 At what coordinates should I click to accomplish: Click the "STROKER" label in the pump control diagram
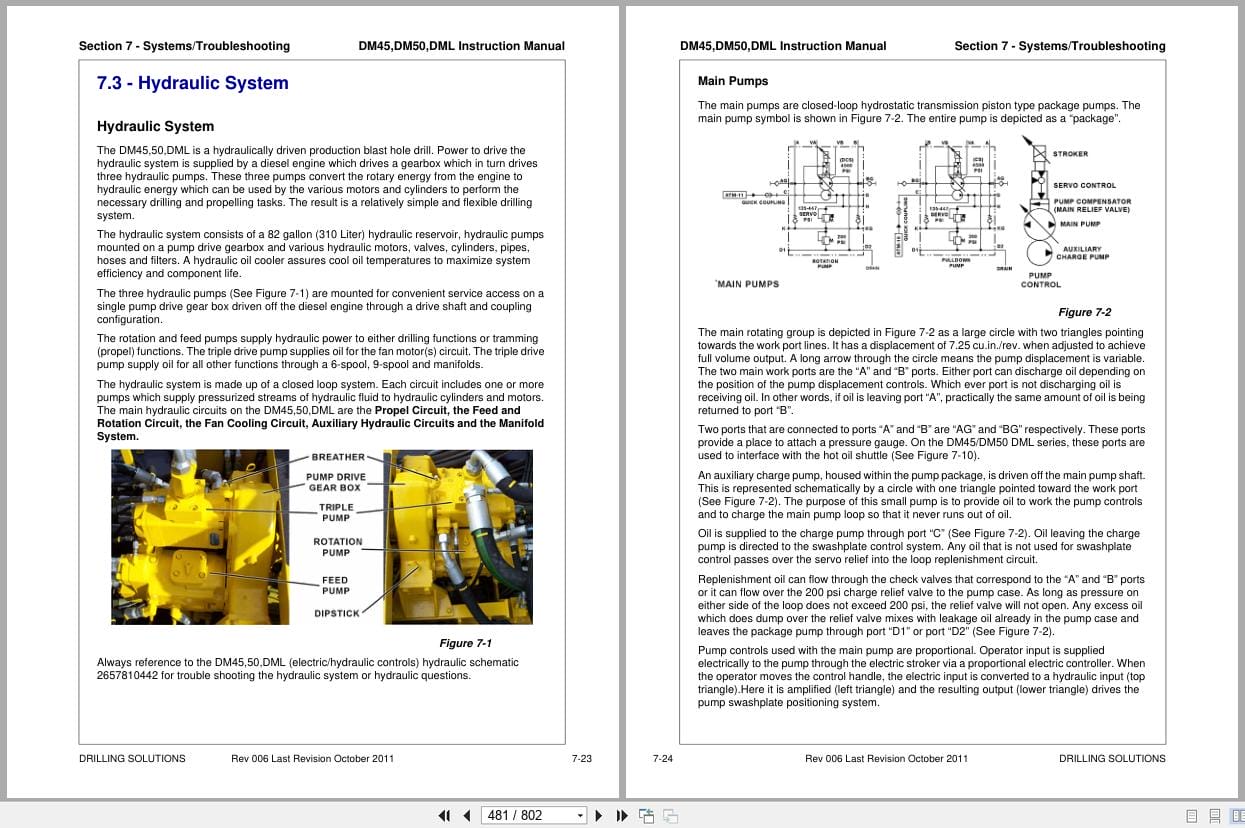pos(1070,154)
